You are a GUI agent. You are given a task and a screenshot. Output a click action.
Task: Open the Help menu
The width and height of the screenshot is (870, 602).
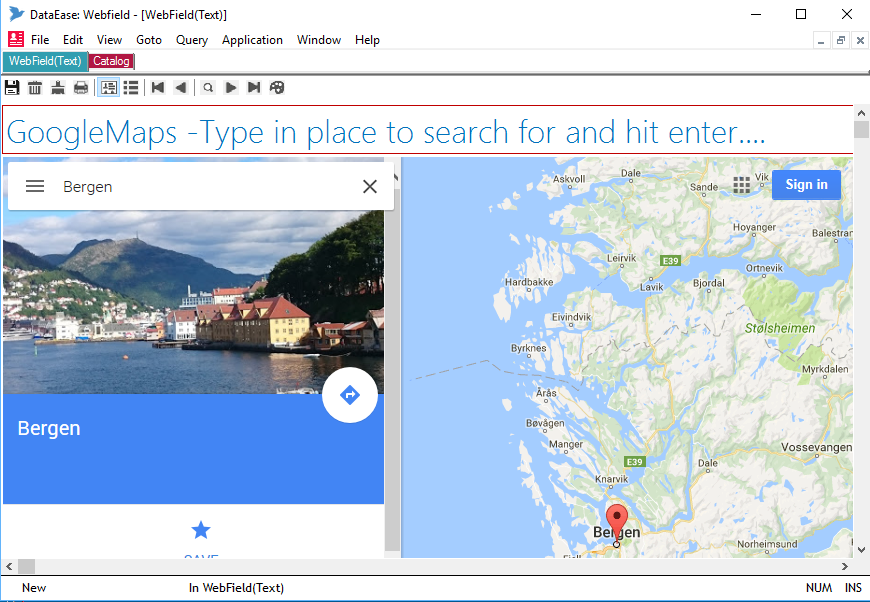click(x=367, y=40)
